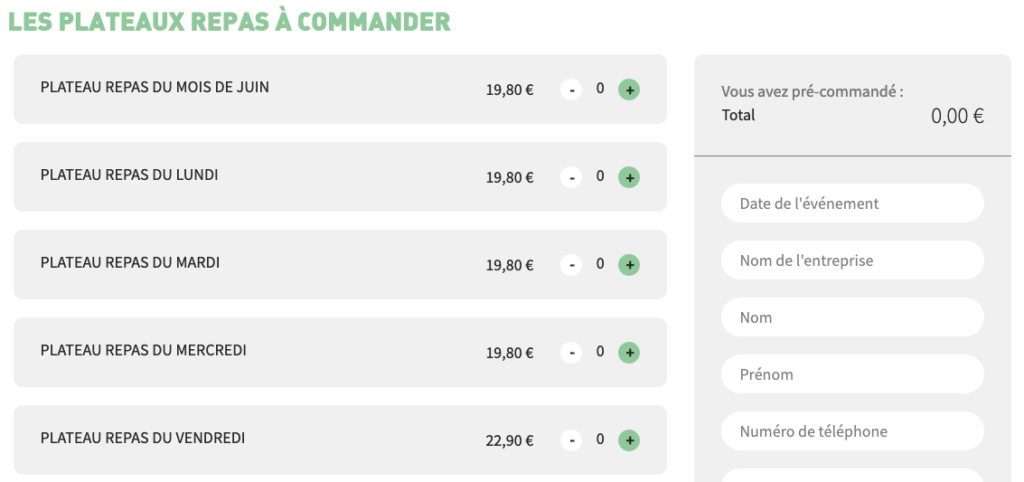Add one Plateau Repas du Vendredi
The height and width of the screenshot is (482, 1024).
(x=629, y=440)
